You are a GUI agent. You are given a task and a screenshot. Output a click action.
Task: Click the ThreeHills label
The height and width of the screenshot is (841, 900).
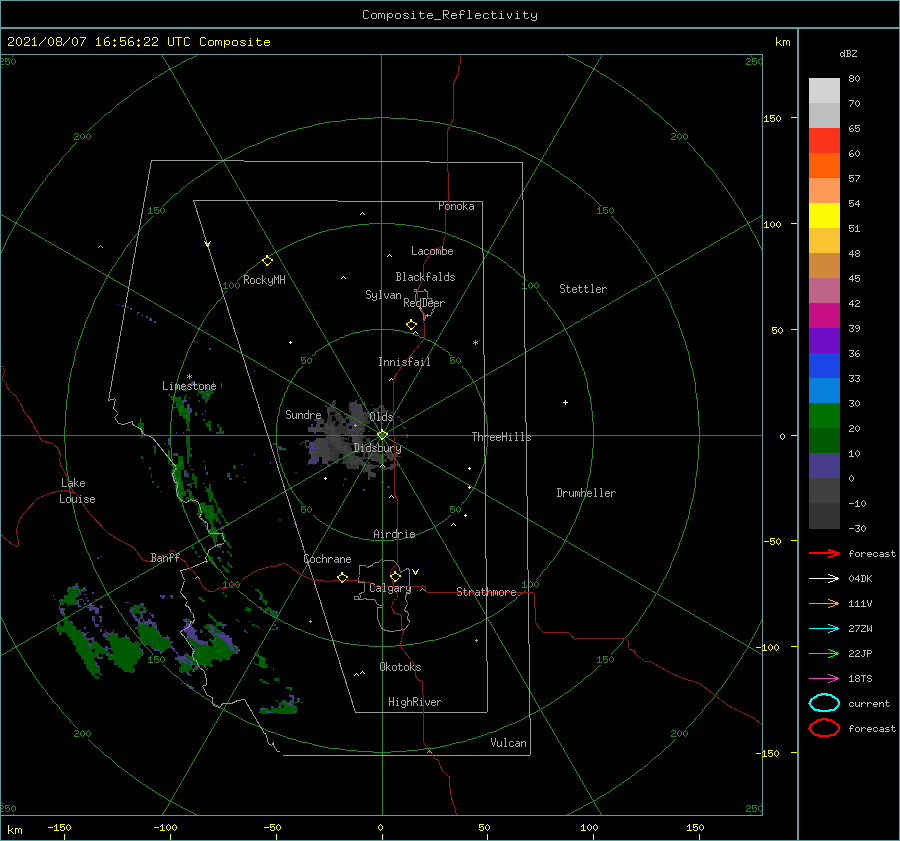[x=501, y=437]
